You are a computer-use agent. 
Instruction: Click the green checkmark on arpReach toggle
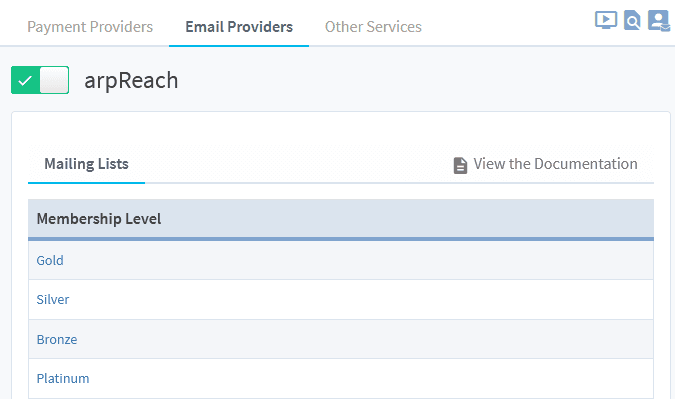(x=25, y=80)
